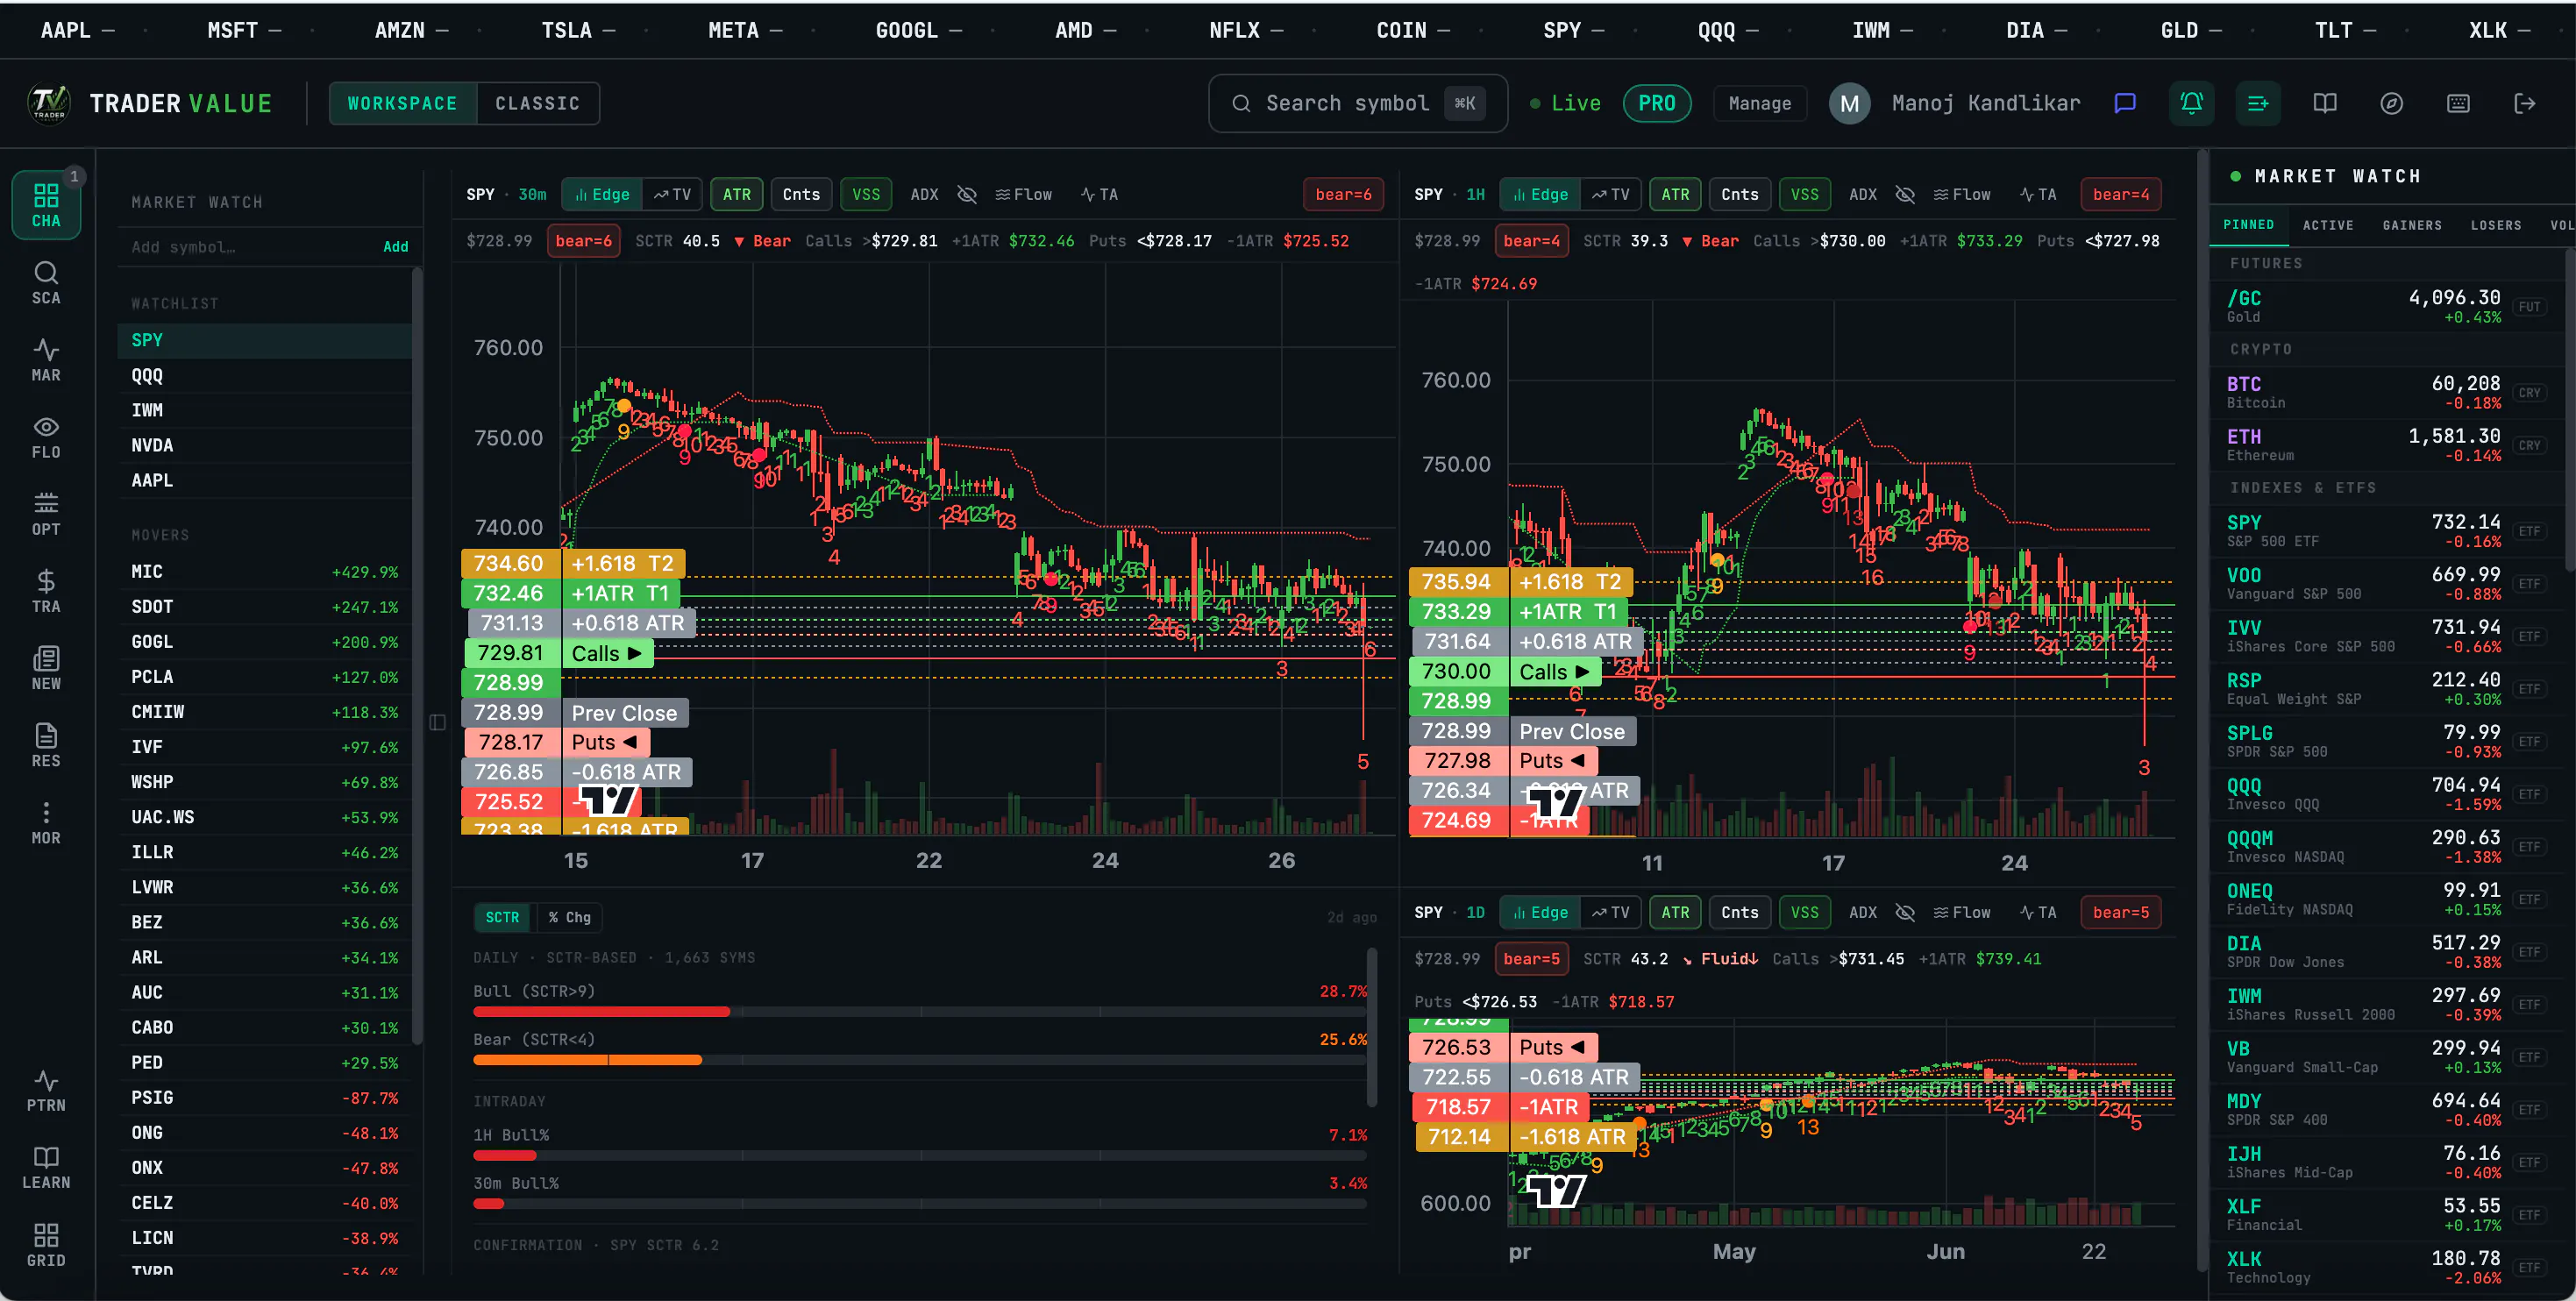The width and height of the screenshot is (2576, 1301).
Task: Click the watchlist panel scrollbar
Action: point(417,655)
